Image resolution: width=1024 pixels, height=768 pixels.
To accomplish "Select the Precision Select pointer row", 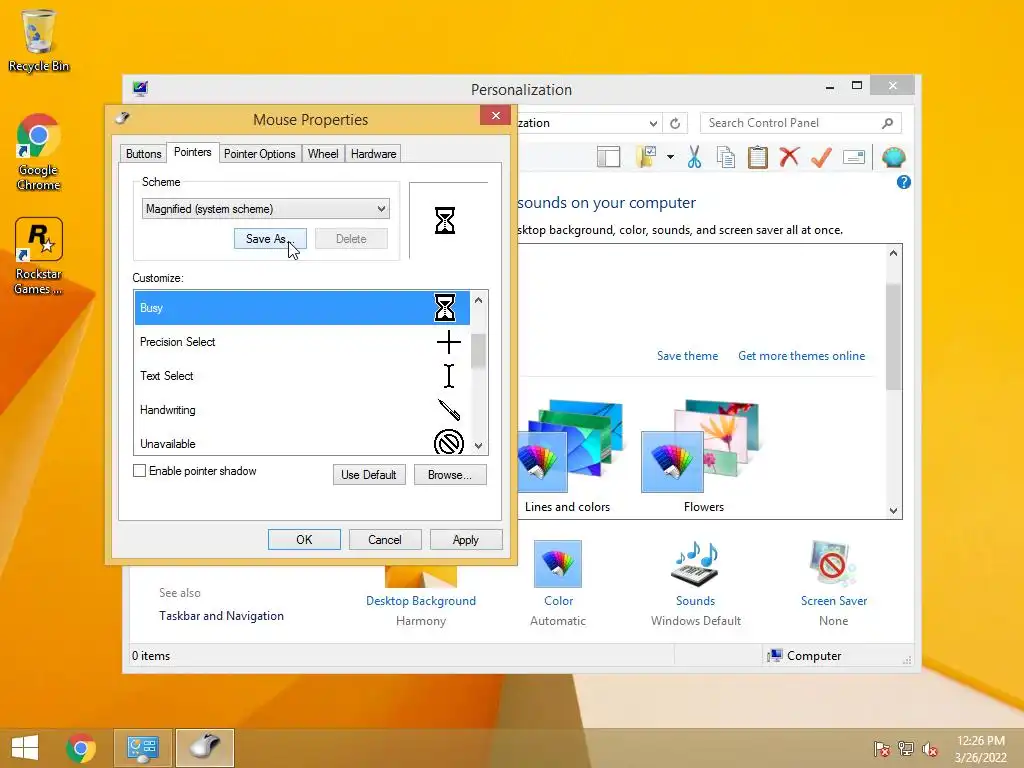I will (302, 342).
